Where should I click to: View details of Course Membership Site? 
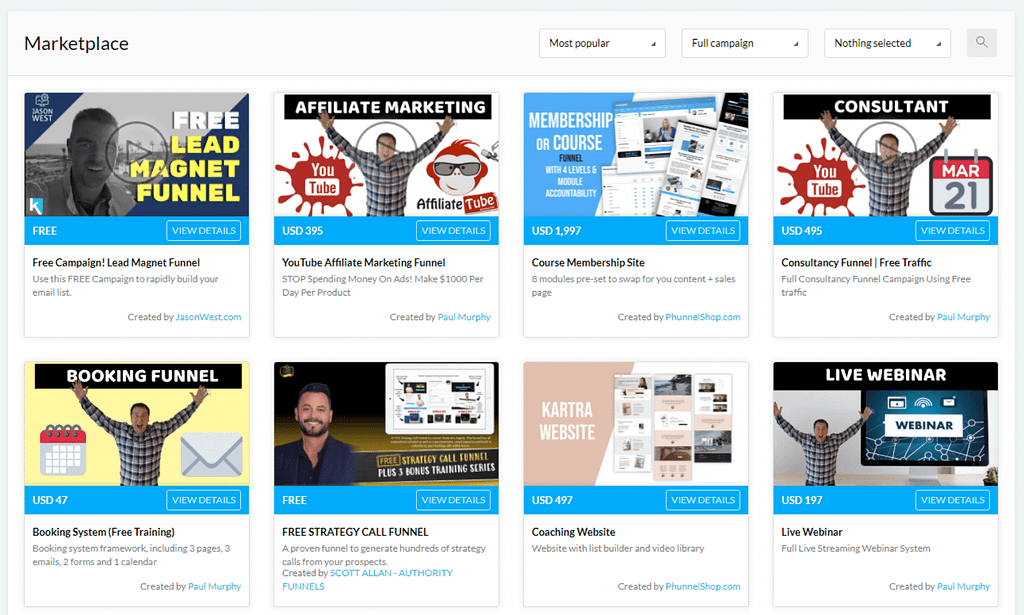click(703, 230)
